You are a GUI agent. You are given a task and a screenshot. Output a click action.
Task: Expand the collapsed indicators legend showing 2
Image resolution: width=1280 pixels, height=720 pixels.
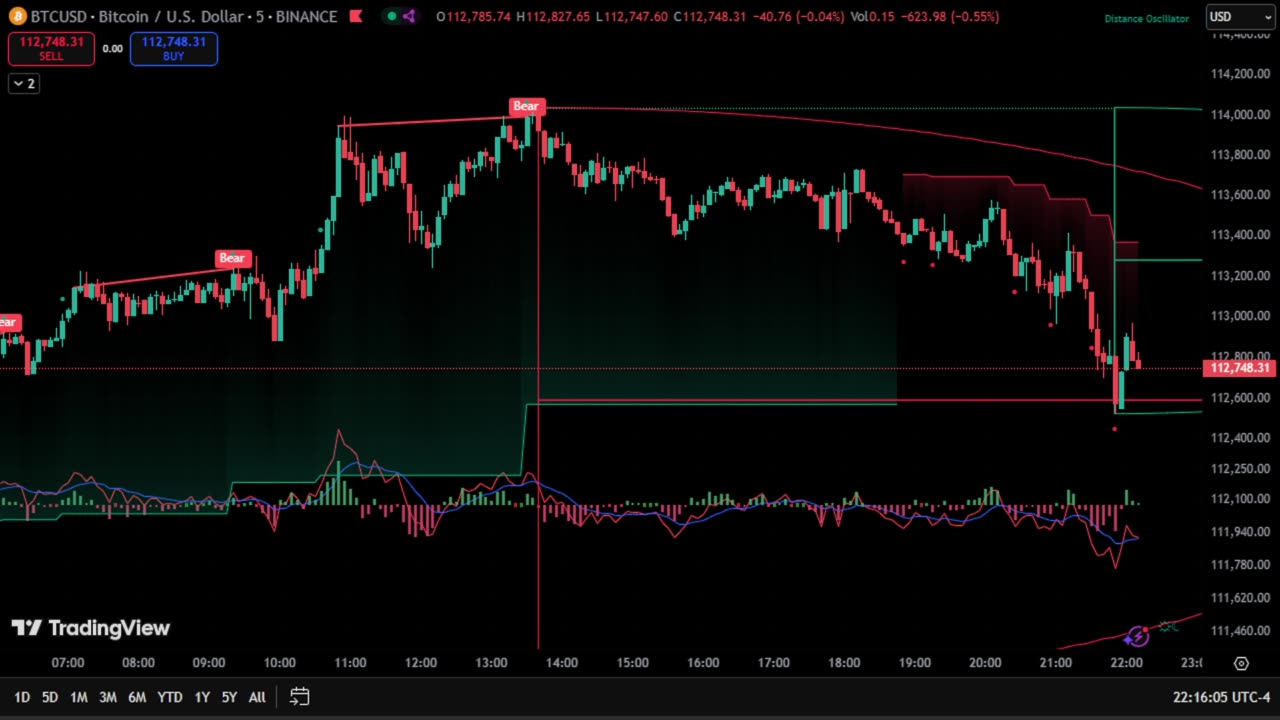coord(24,84)
